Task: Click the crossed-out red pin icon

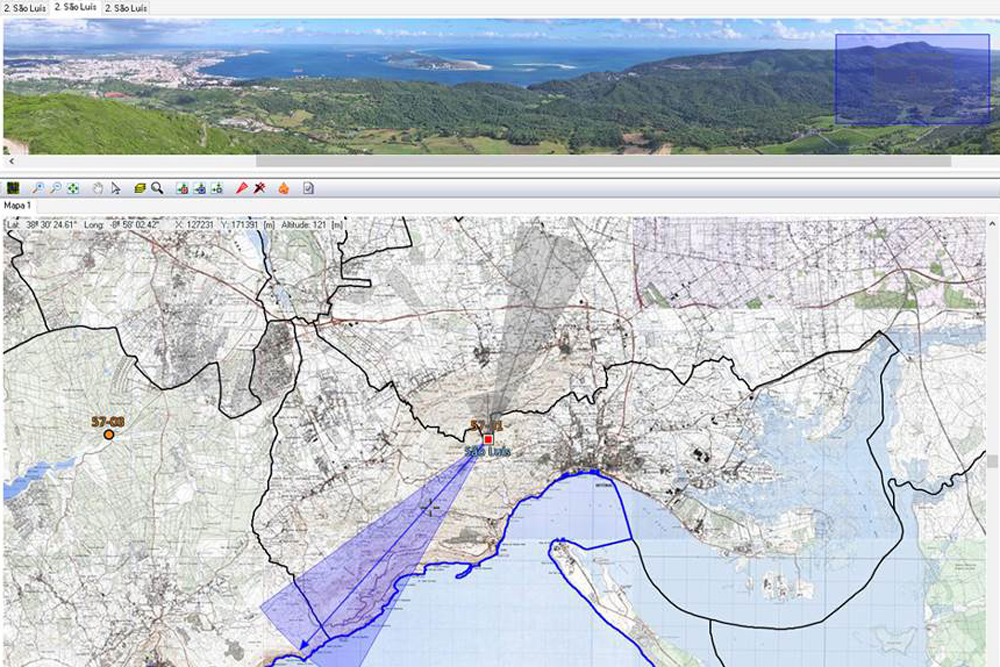Action: (x=259, y=188)
